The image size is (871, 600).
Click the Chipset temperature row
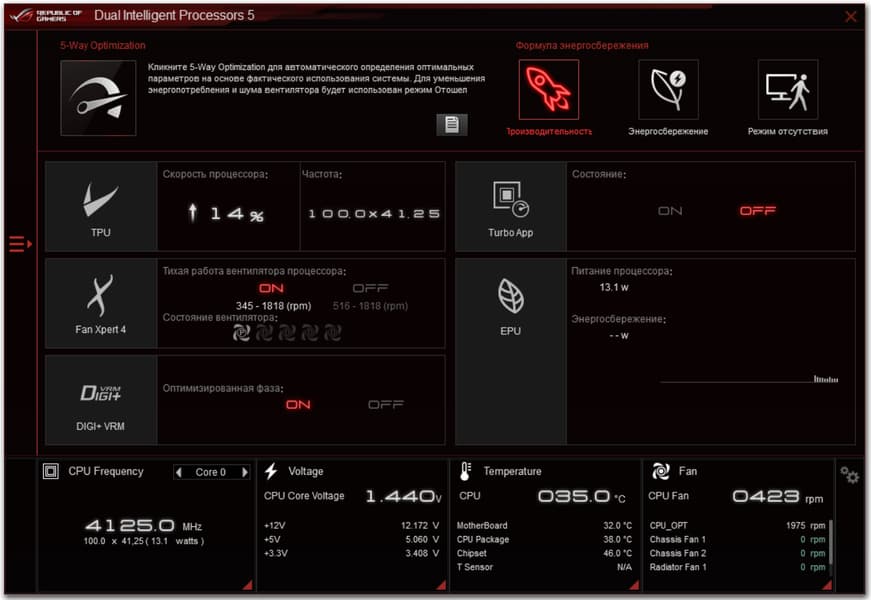click(544, 553)
